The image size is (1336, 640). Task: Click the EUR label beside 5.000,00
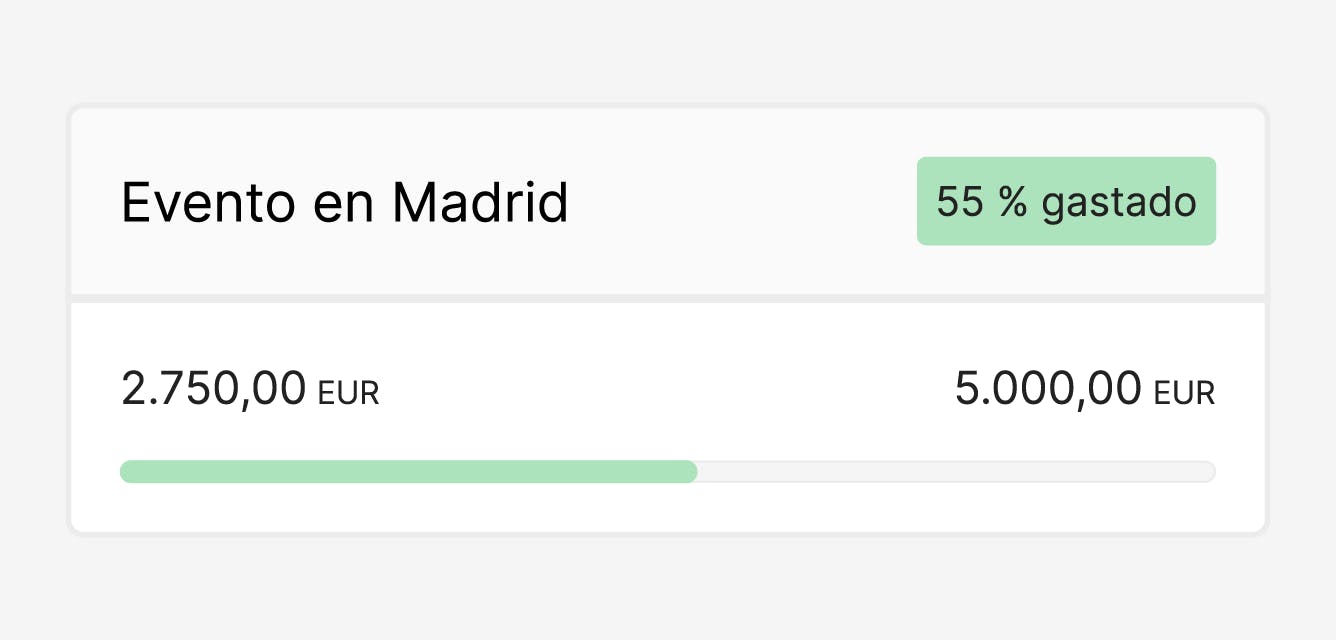tap(1184, 394)
